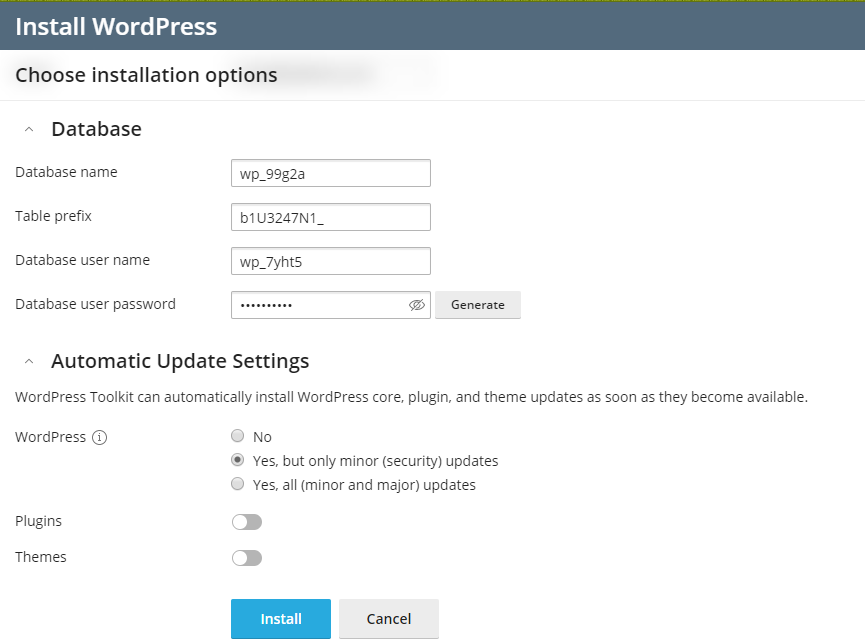Reveal the database password with the eye icon
The image size is (865, 644).
coord(417,305)
